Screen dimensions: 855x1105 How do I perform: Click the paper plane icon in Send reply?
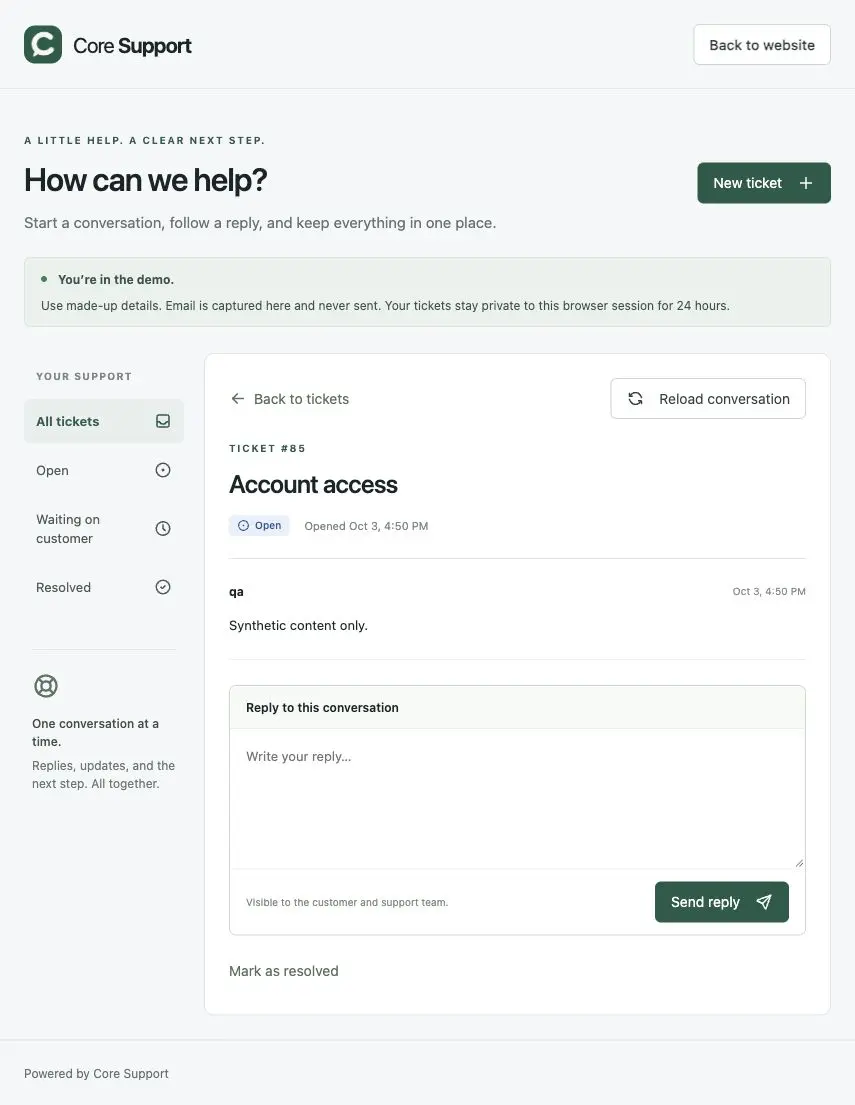pos(764,902)
